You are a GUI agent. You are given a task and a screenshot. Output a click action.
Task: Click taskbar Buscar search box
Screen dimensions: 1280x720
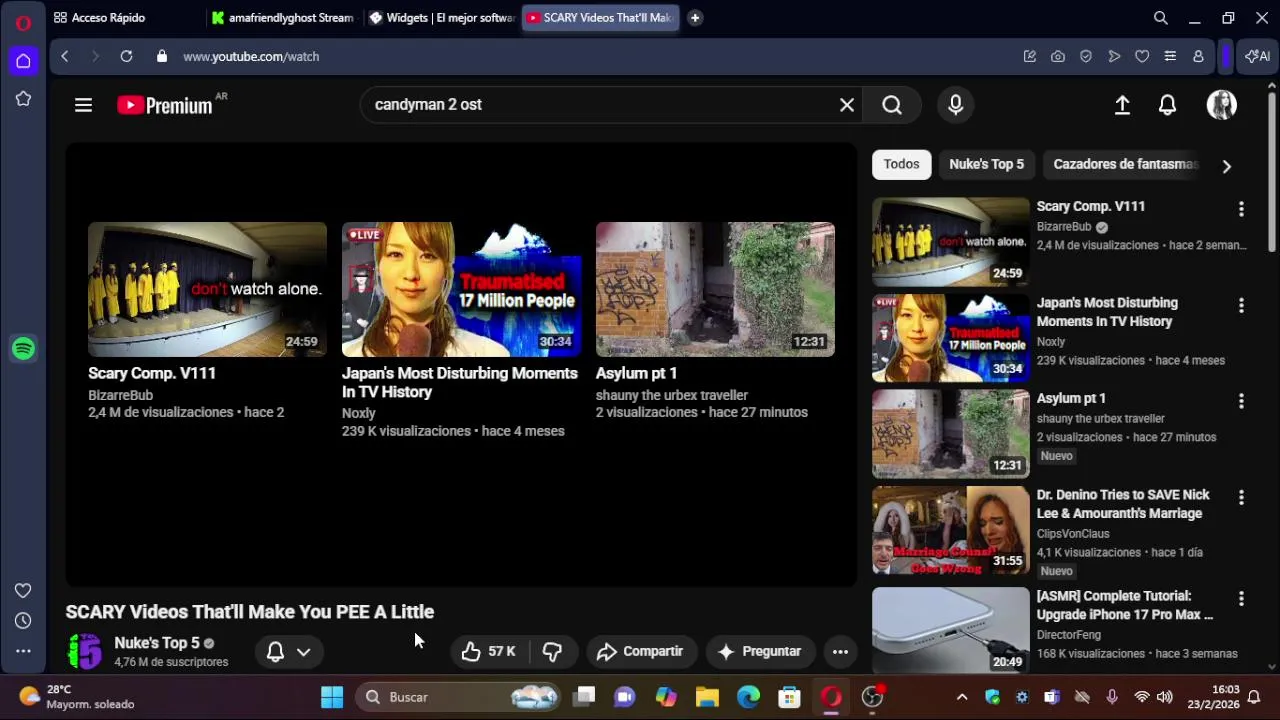click(458, 697)
